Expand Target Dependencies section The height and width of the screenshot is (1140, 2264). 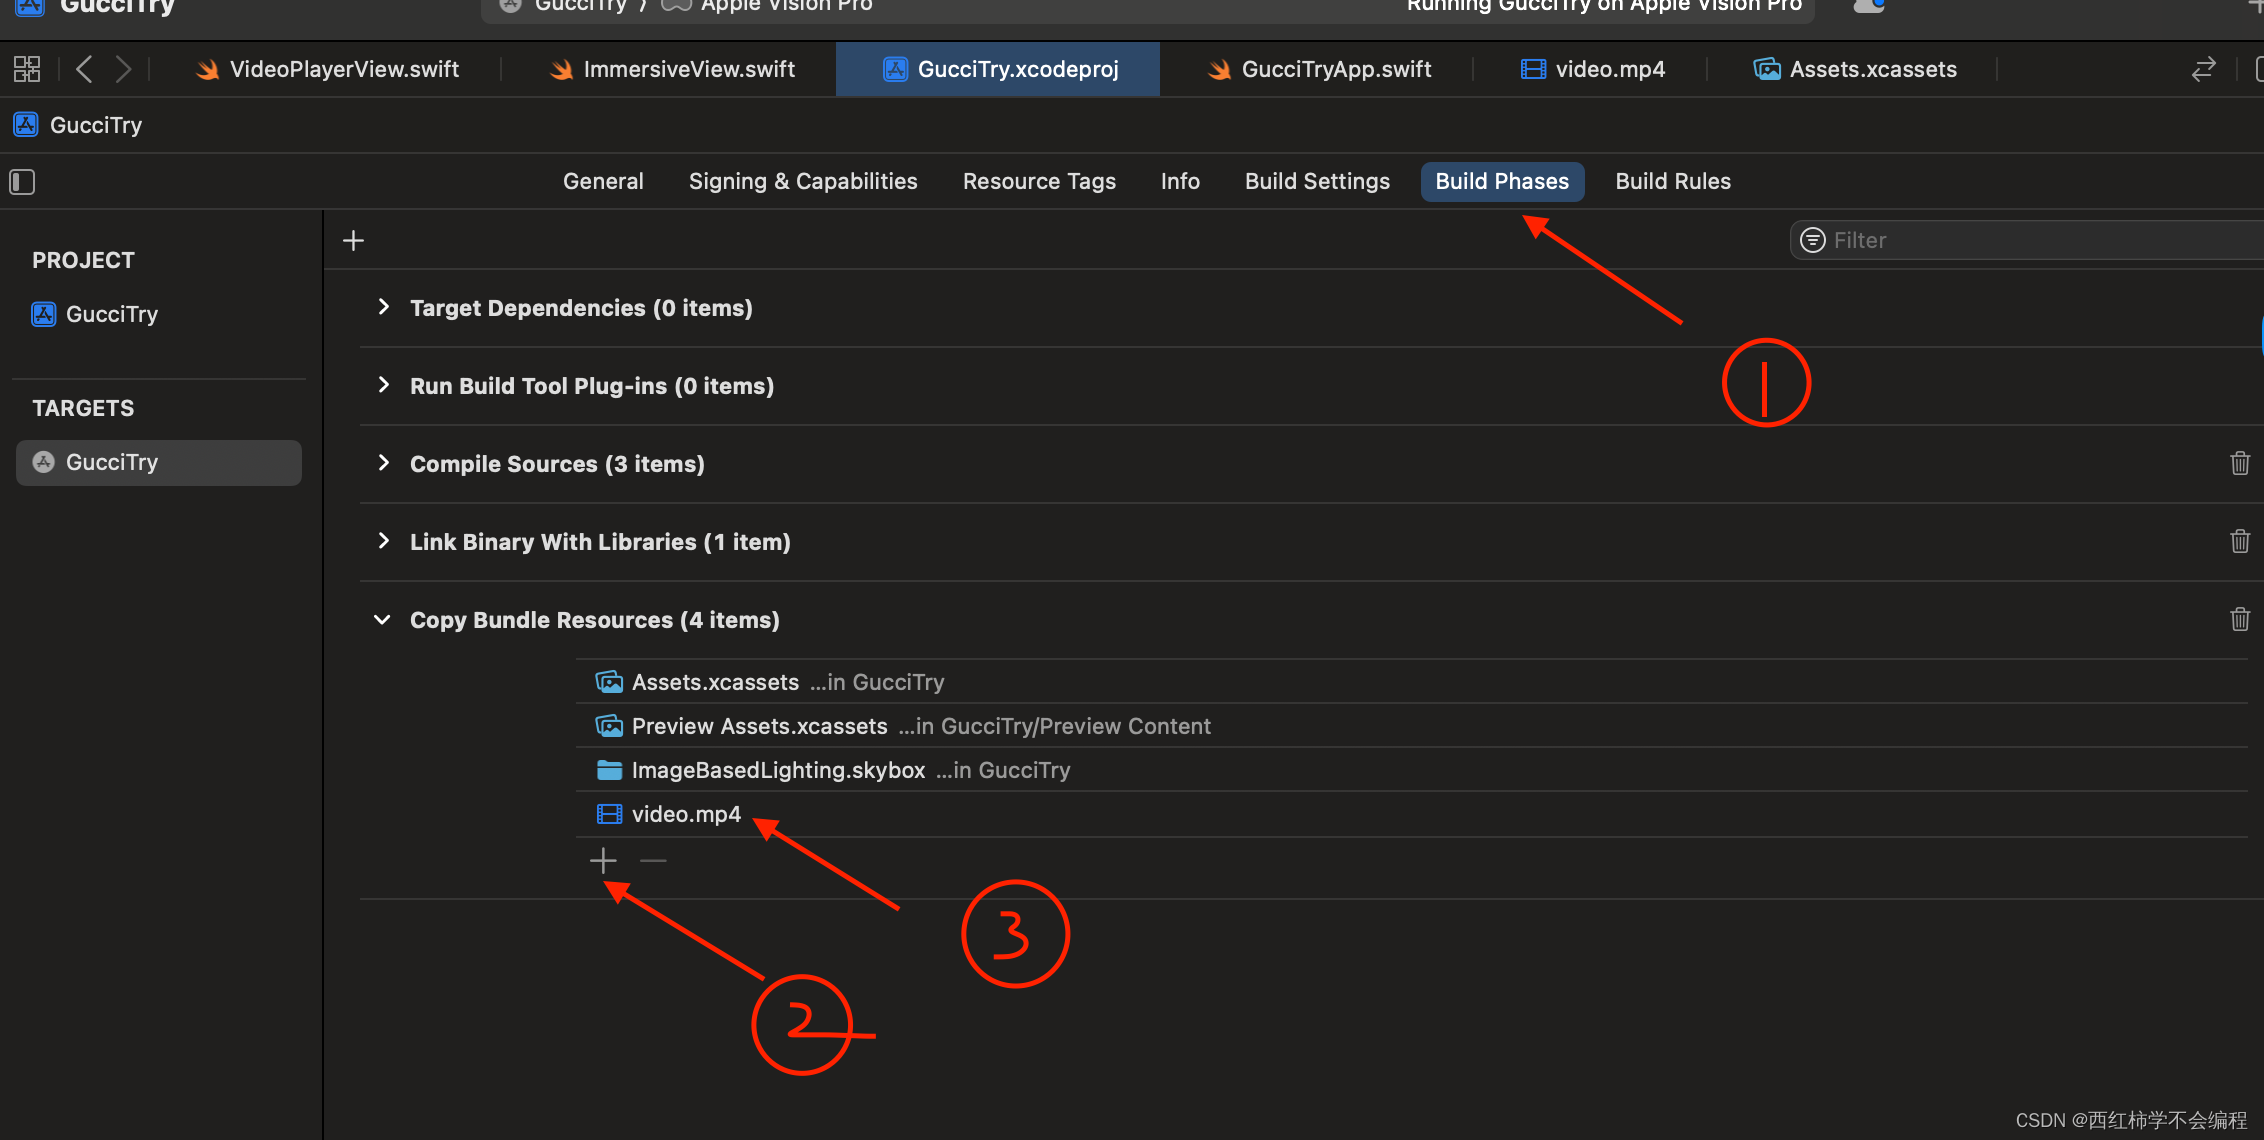pyautogui.click(x=383, y=307)
